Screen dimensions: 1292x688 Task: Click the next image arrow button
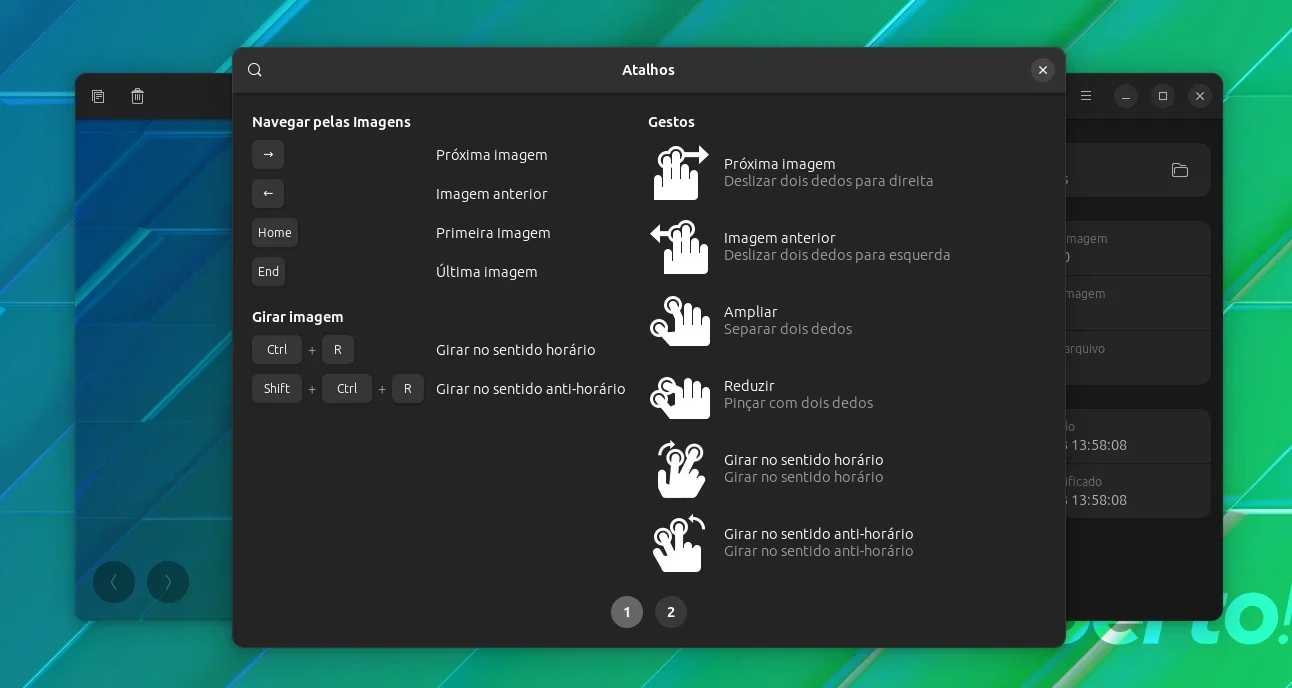click(x=168, y=582)
